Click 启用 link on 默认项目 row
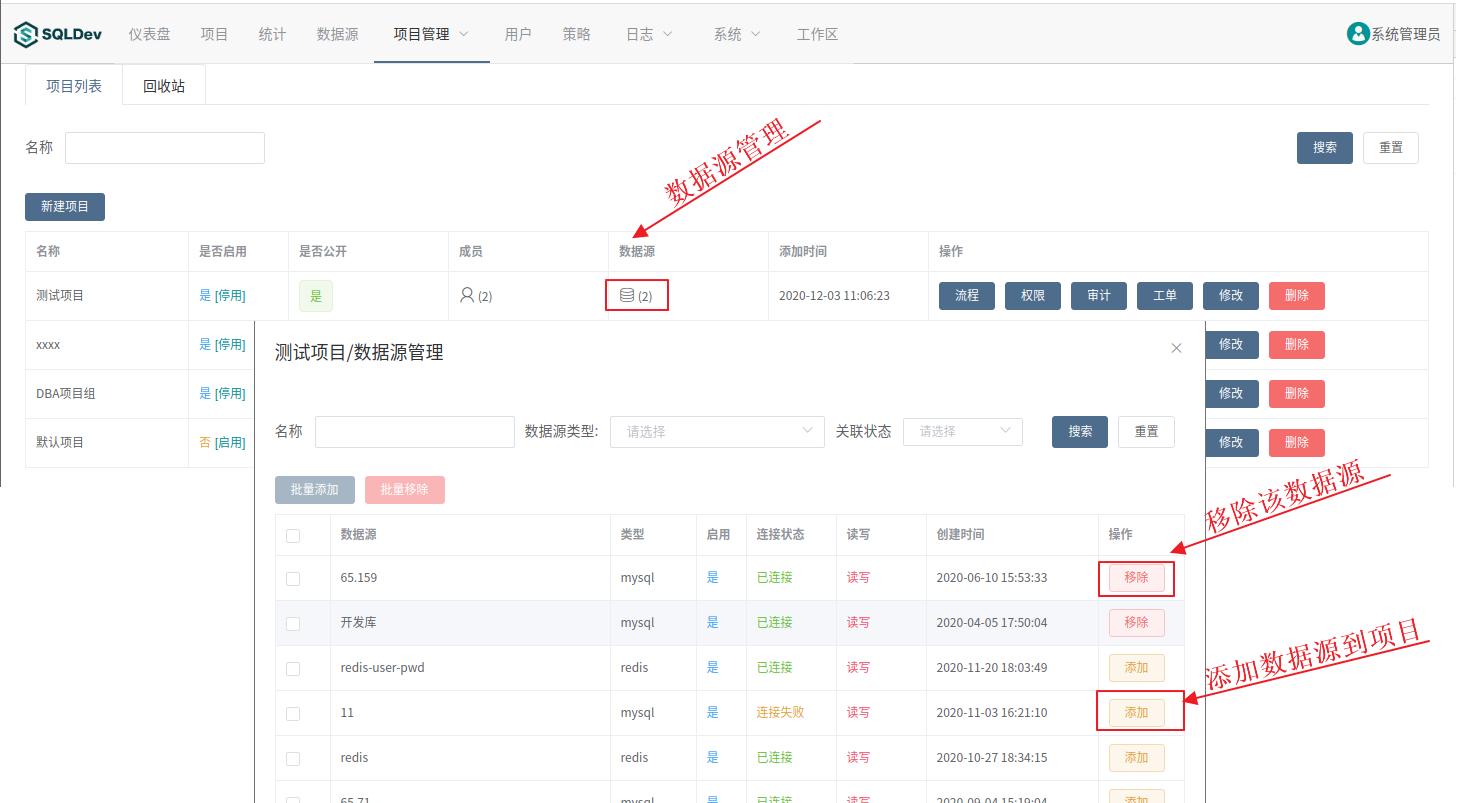 click(x=231, y=442)
